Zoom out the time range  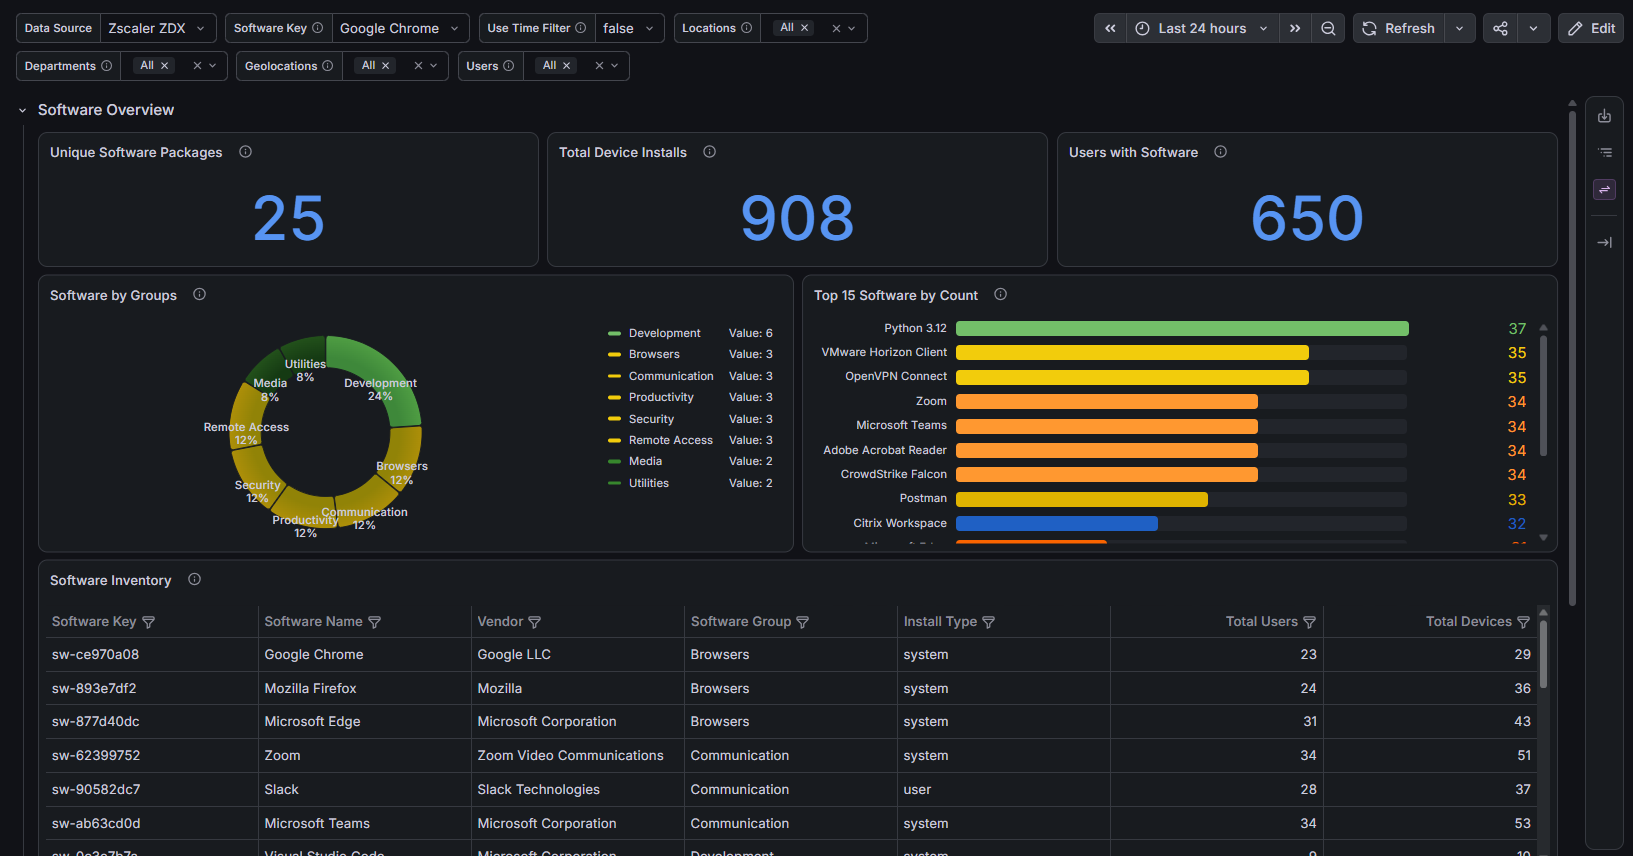[1328, 28]
